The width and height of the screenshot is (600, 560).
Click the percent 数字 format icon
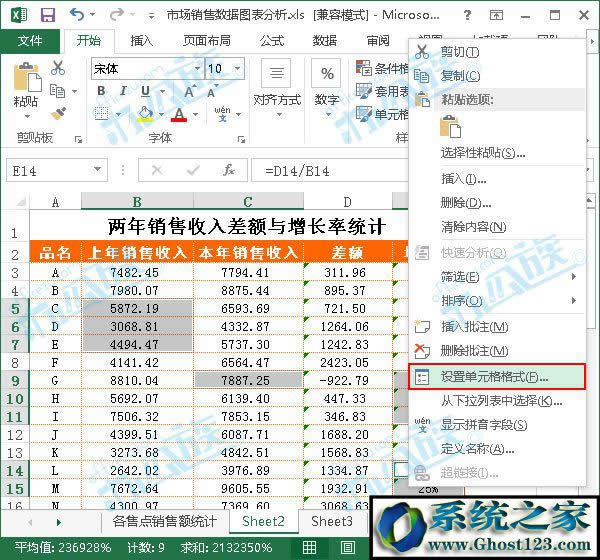point(327,75)
